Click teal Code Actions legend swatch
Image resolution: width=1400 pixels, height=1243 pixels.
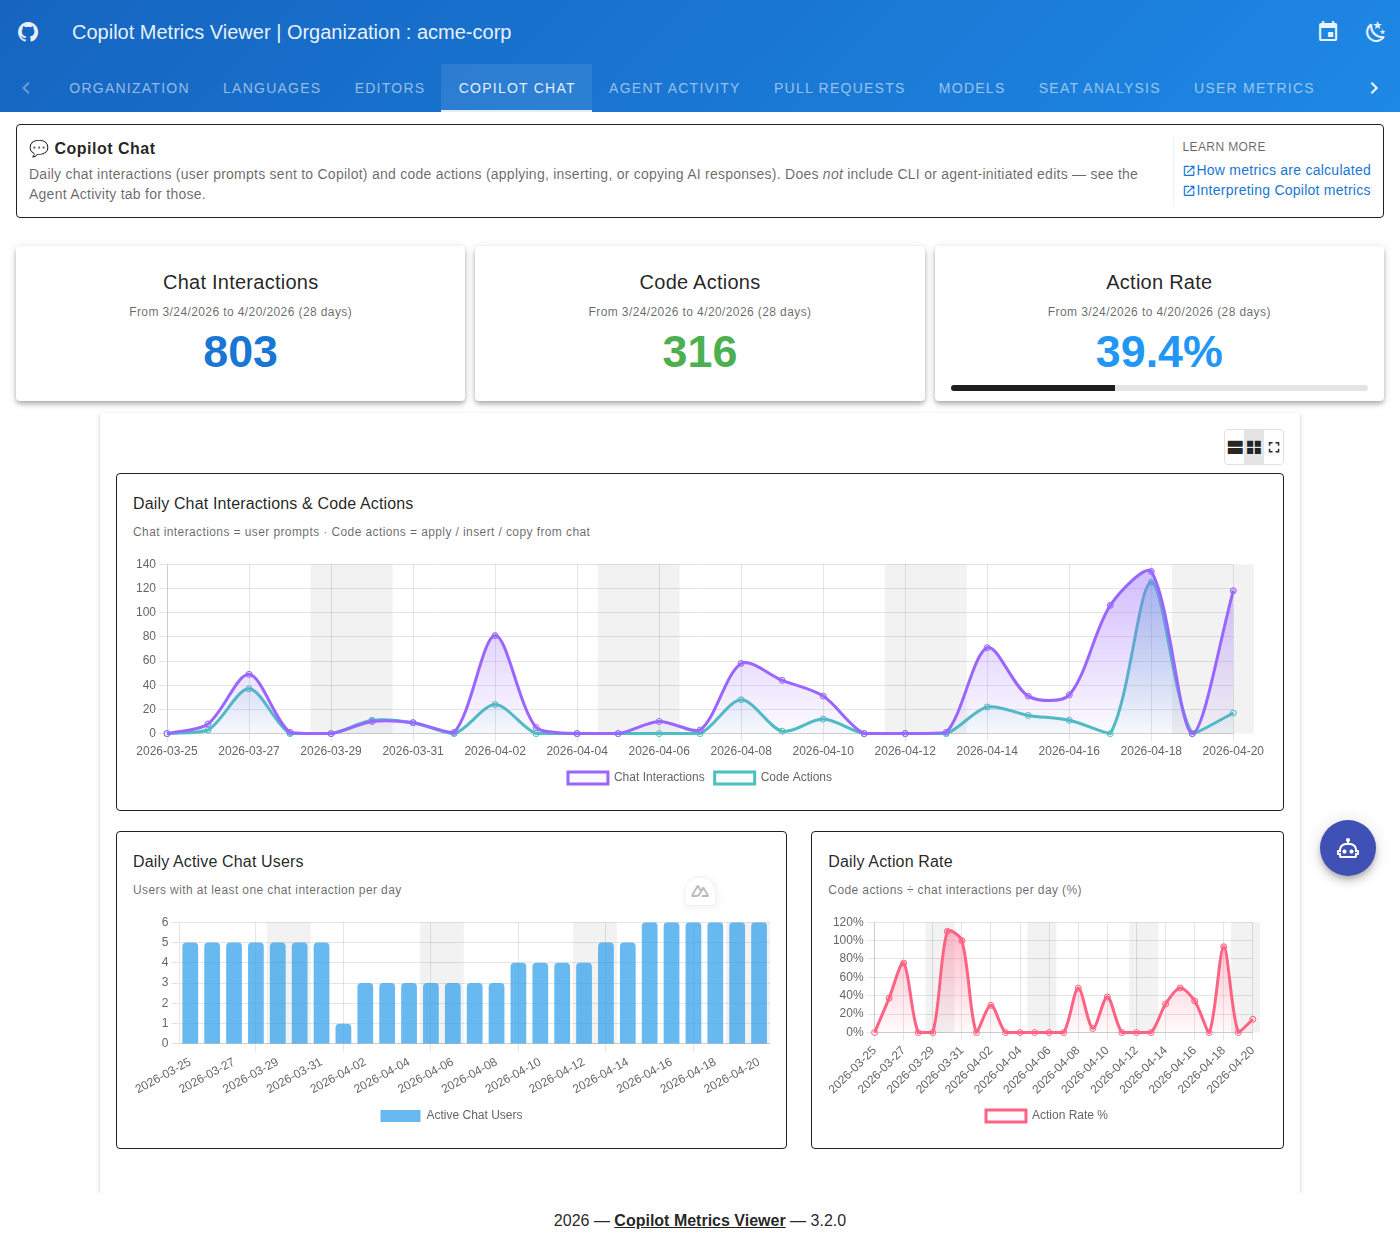(x=735, y=778)
